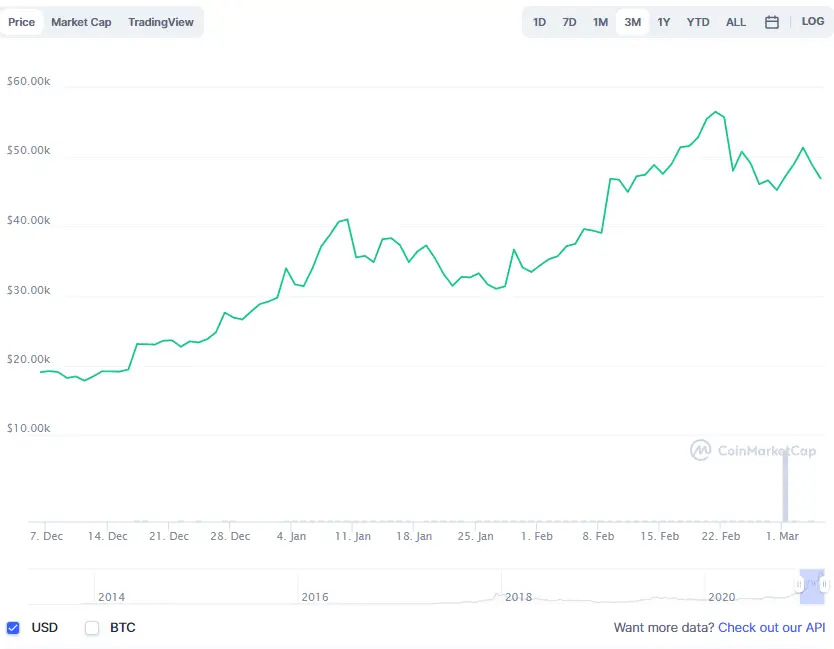Image resolution: width=834 pixels, height=649 pixels.
Task: Click the 21. Dec date label
Action: 169,536
